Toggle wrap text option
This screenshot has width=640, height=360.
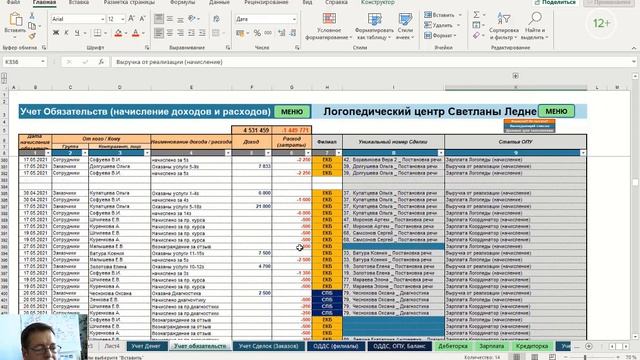pyautogui.click(x=216, y=19)
